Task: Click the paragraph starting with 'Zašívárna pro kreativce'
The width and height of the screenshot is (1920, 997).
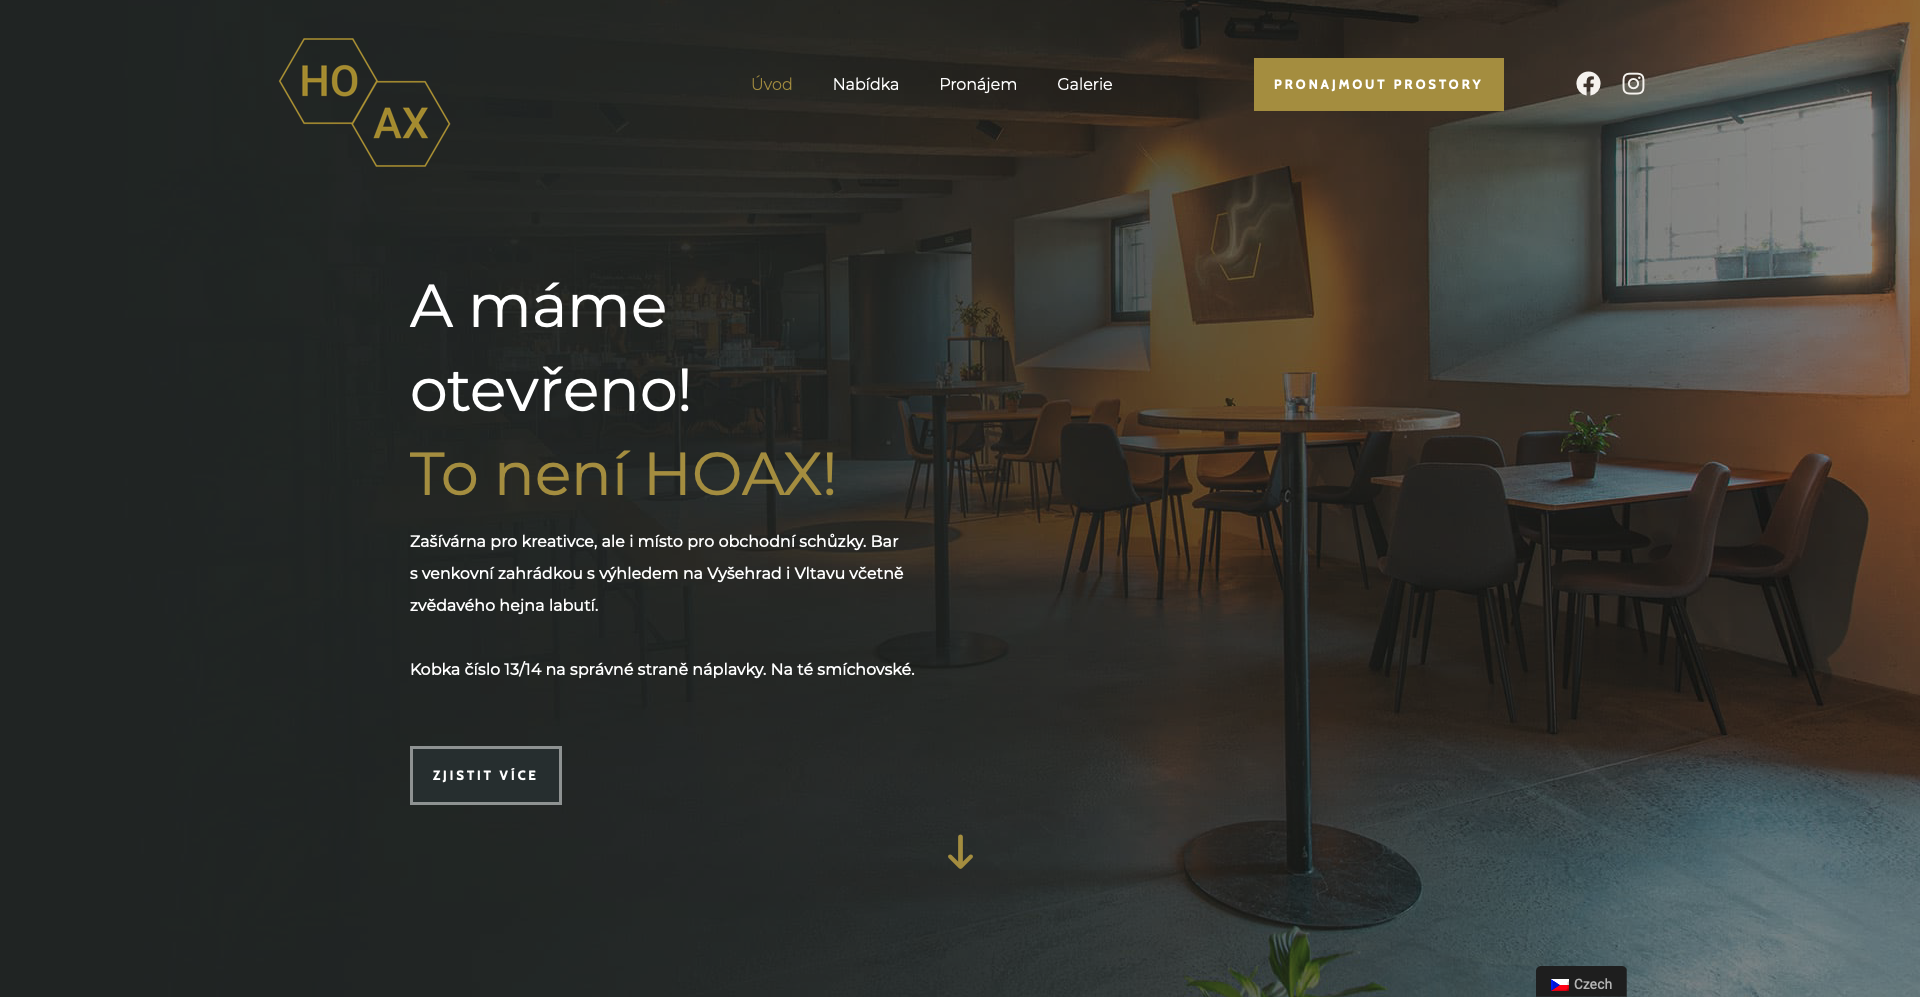Action: point(657,573)
